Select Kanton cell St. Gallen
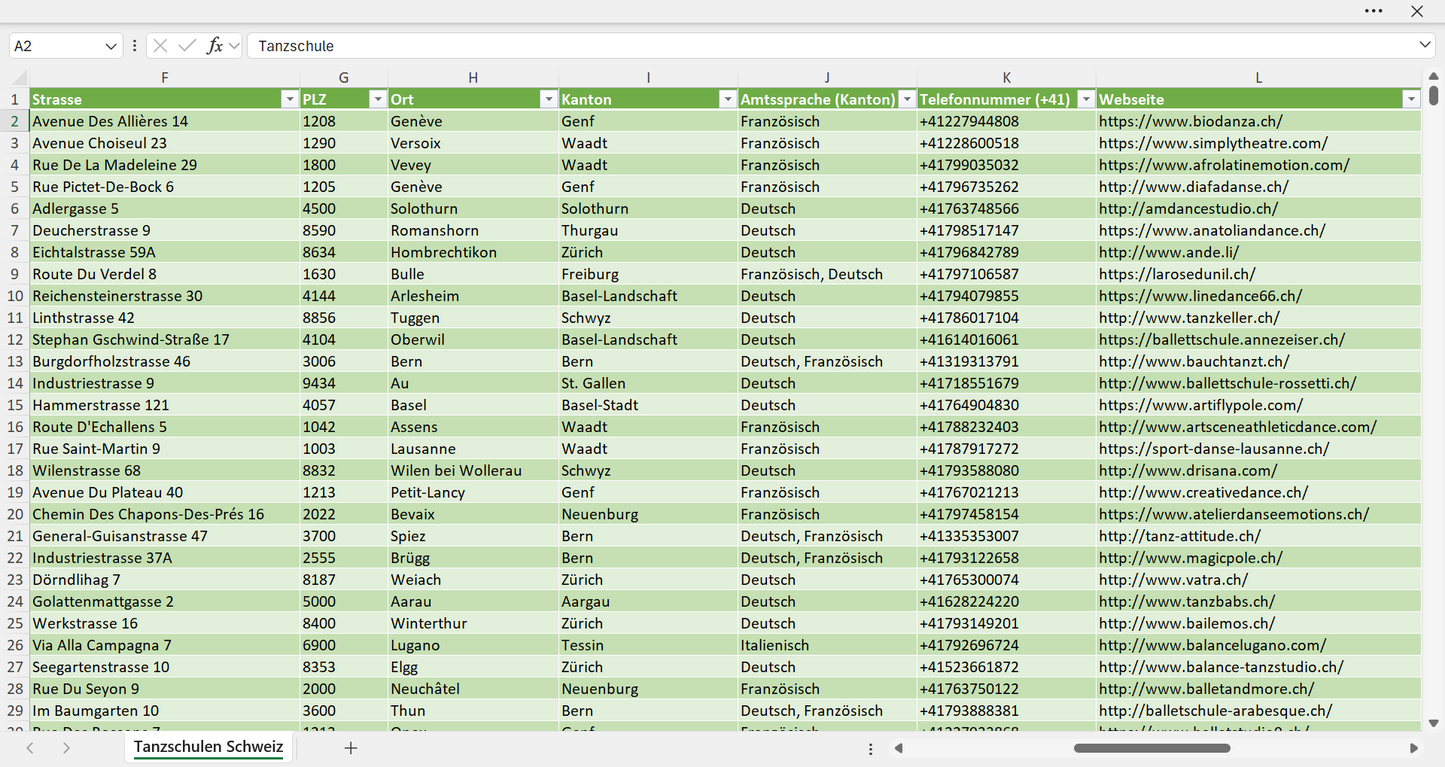This screenshot has height=767, width=1445. tap(648, 383)
